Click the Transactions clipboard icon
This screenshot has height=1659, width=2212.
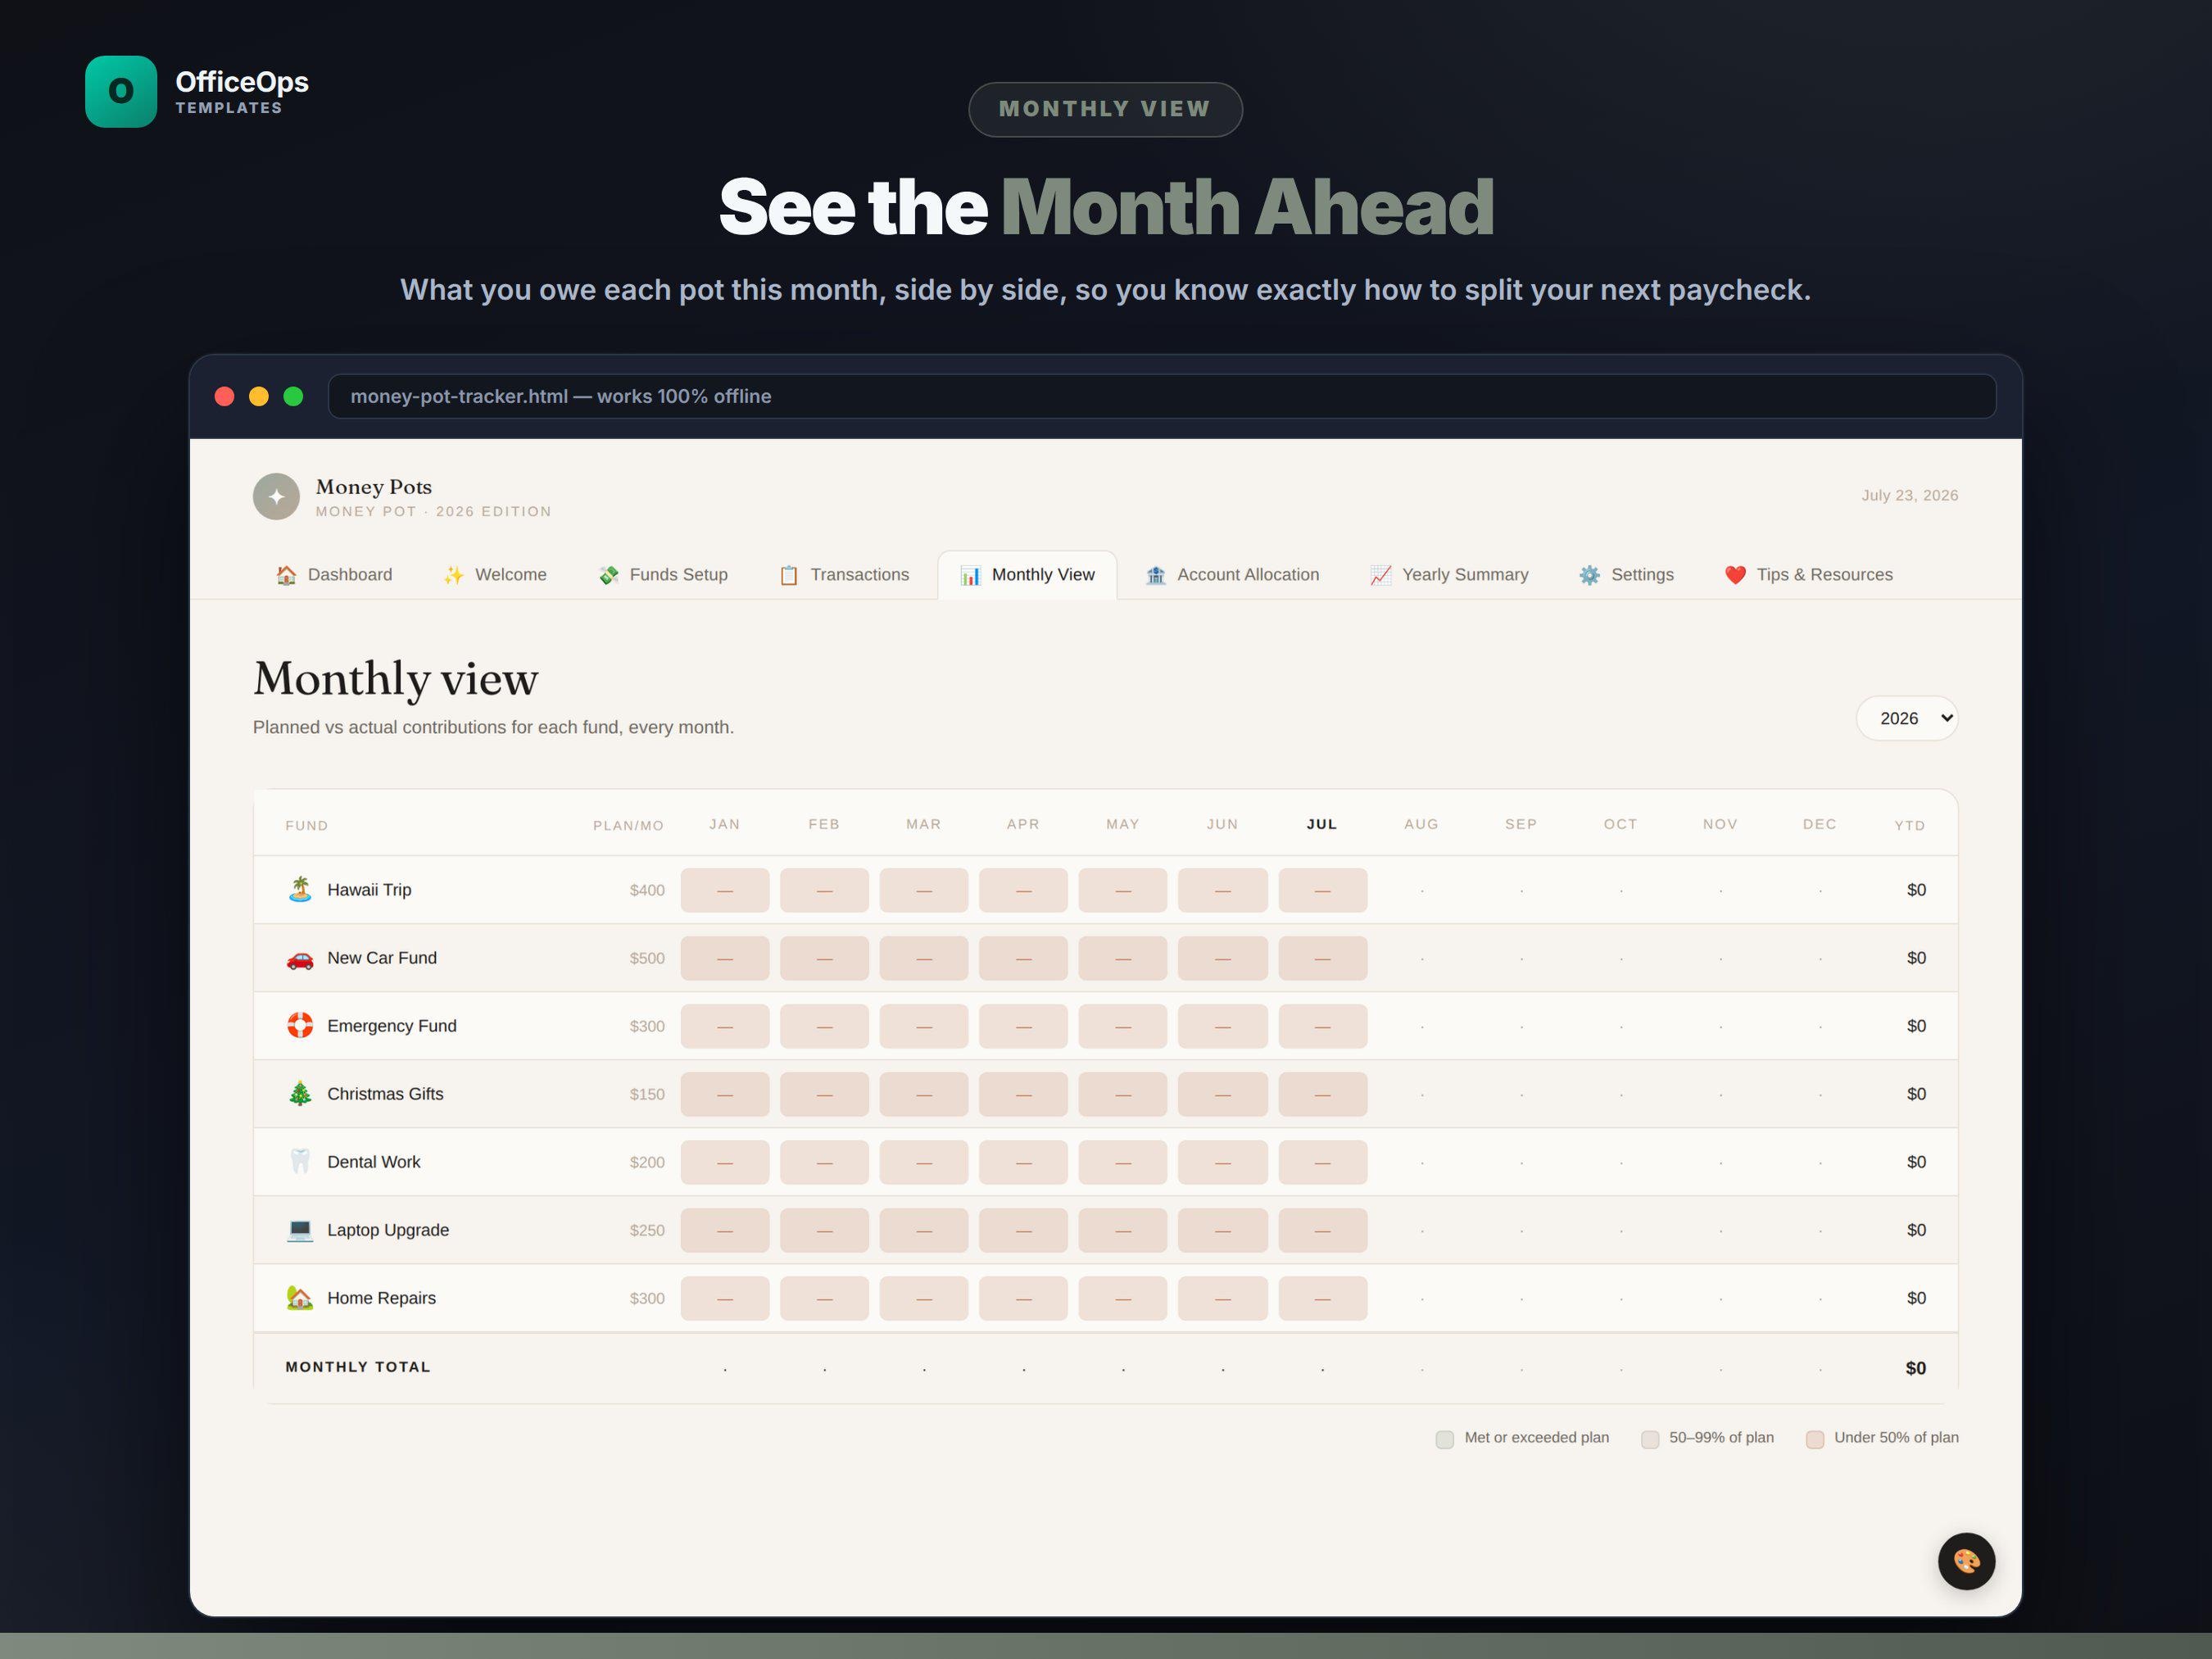(x=789, y=575)
